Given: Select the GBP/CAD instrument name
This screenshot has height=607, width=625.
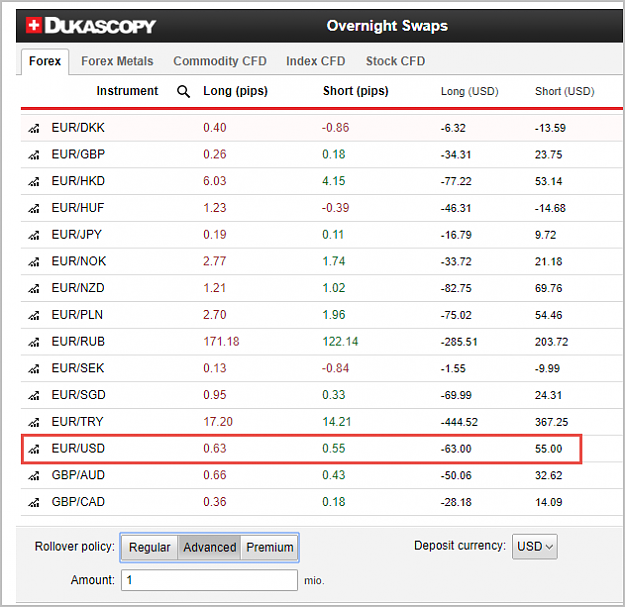Looking at the screenshot, I should point(78,502).
